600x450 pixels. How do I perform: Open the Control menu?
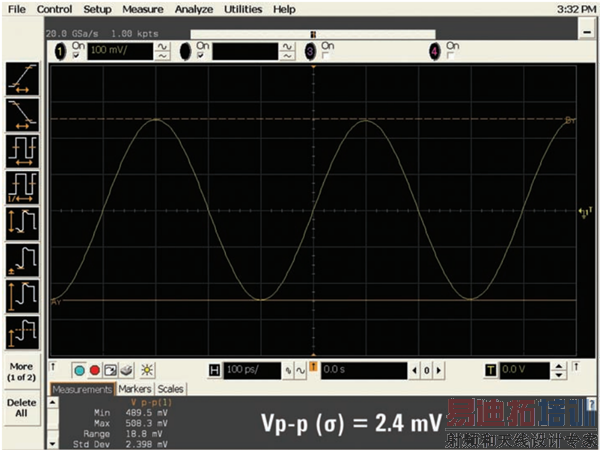pyautogui.click(x=54, y=9)
